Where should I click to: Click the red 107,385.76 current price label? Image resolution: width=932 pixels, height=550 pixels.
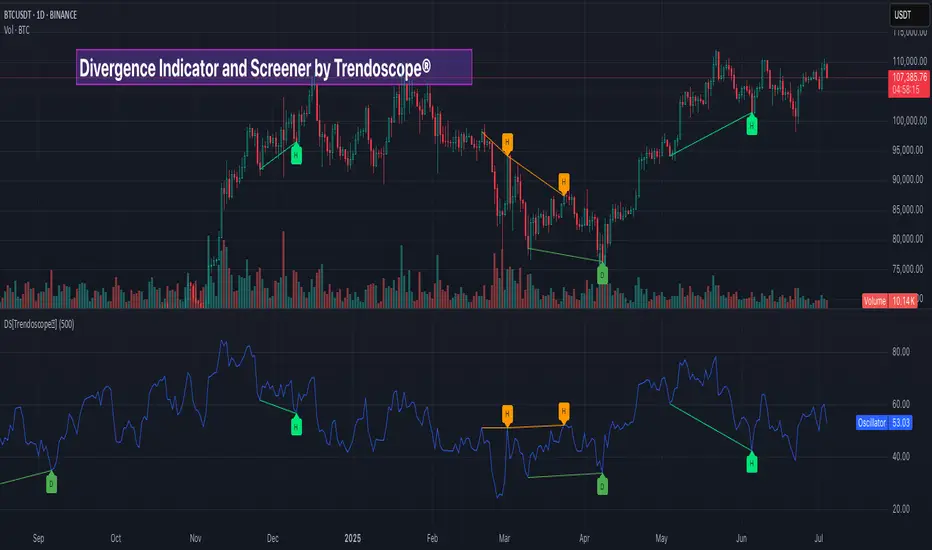coord(909,77)
